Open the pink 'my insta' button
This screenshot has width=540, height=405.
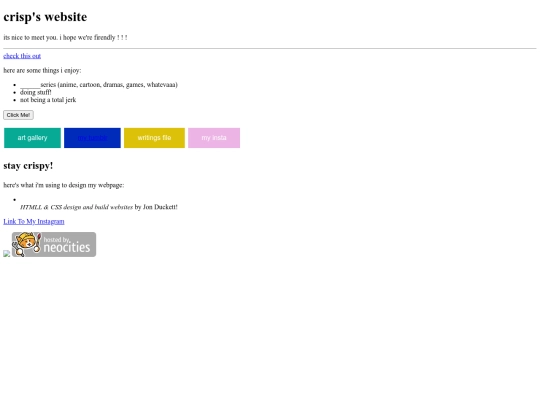(x=214, y=138)
